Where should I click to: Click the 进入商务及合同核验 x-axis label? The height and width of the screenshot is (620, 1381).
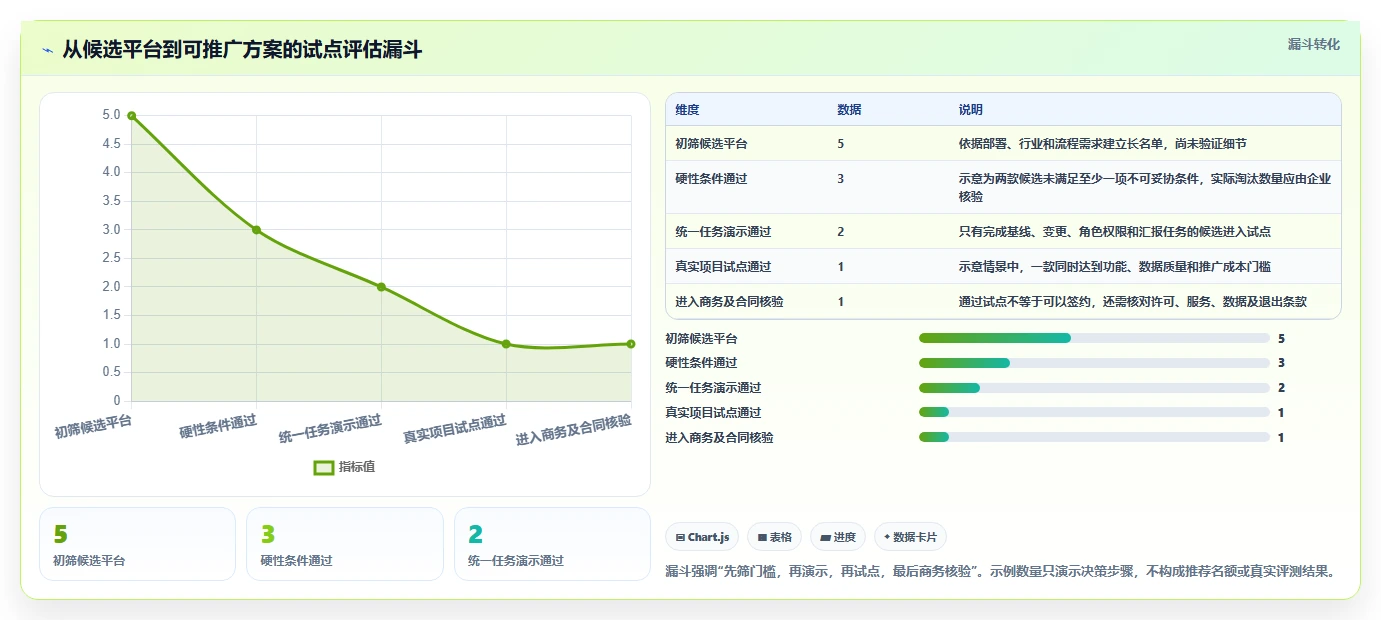click(574, 429)
